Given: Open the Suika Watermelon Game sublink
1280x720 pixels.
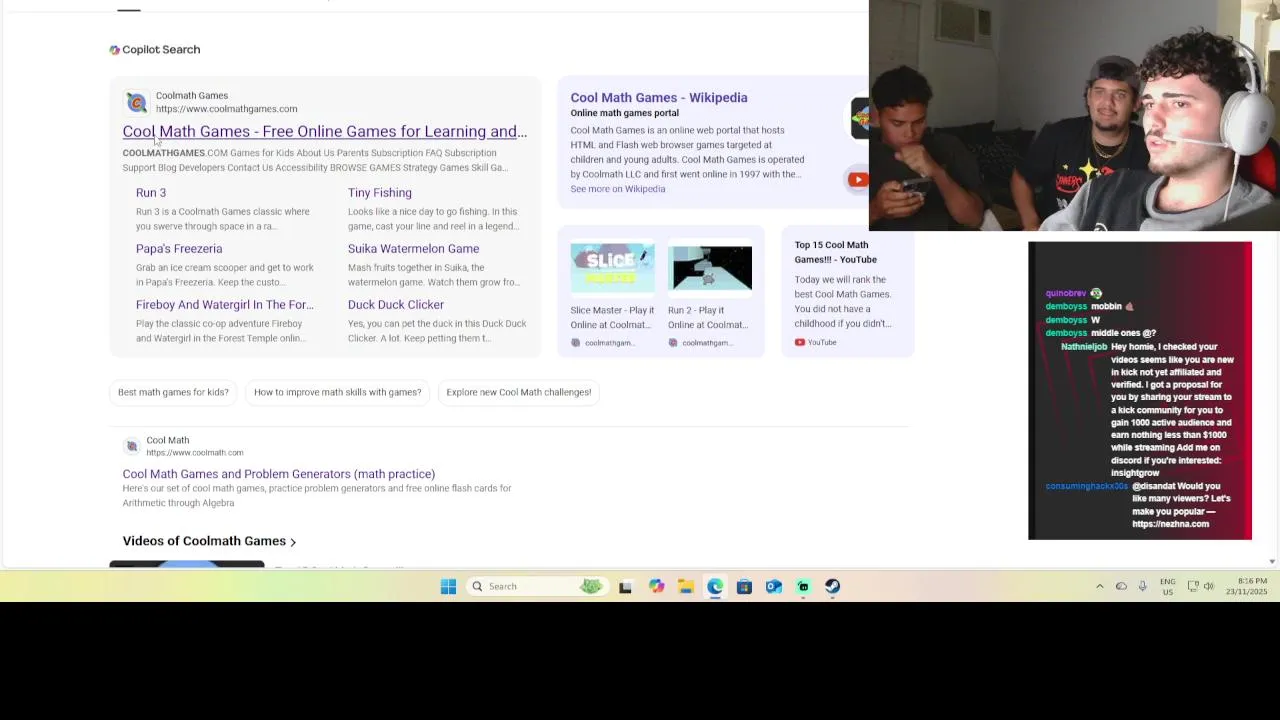Looking at the screenshot, I should 413,249.
